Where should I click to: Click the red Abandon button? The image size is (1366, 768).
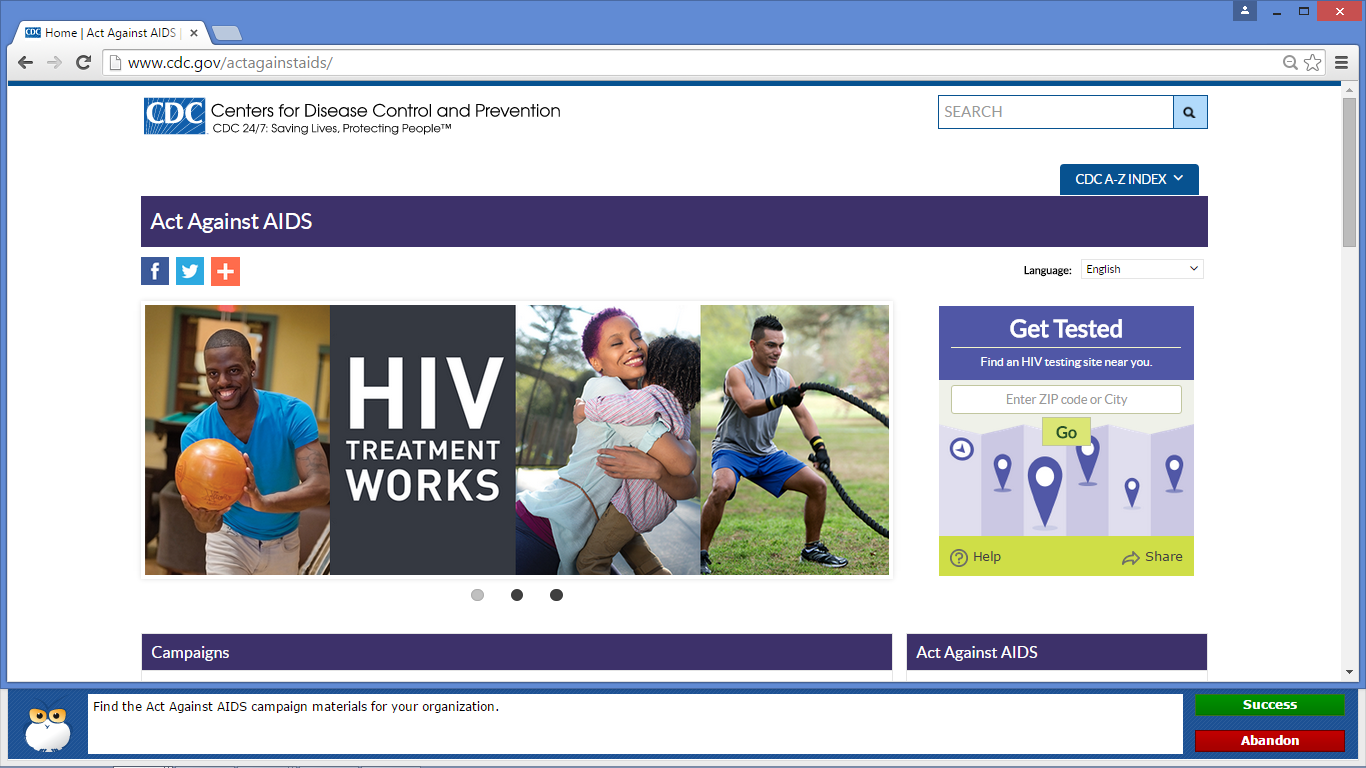click(1270, 741)
